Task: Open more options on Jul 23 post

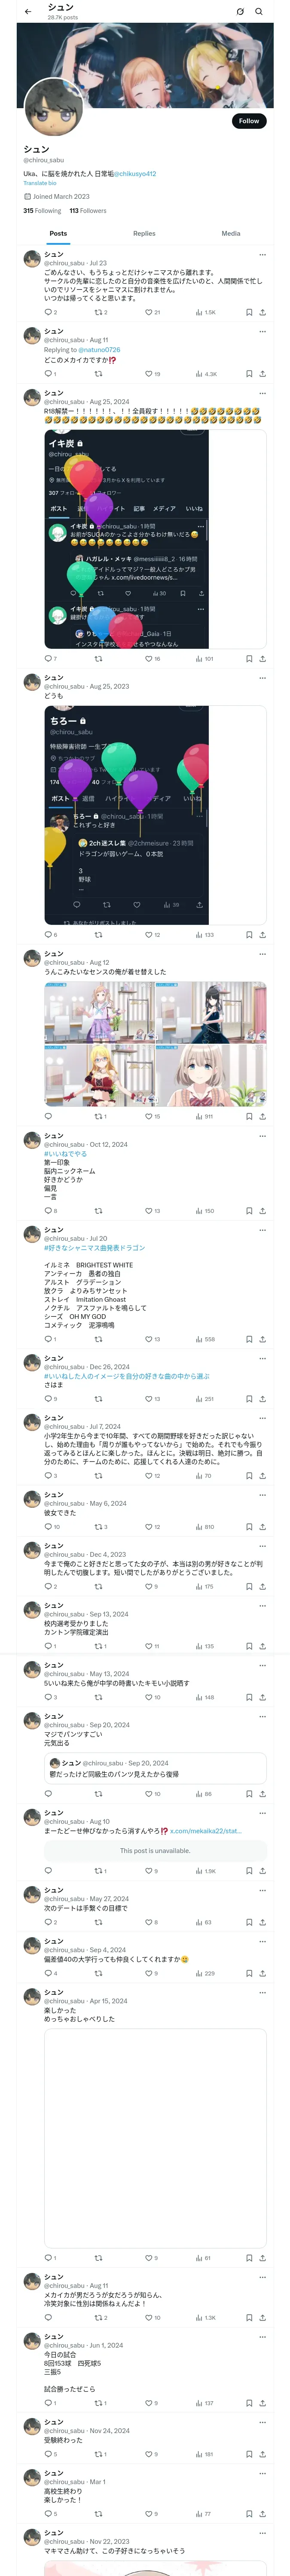Action: (x=262, y=254)
